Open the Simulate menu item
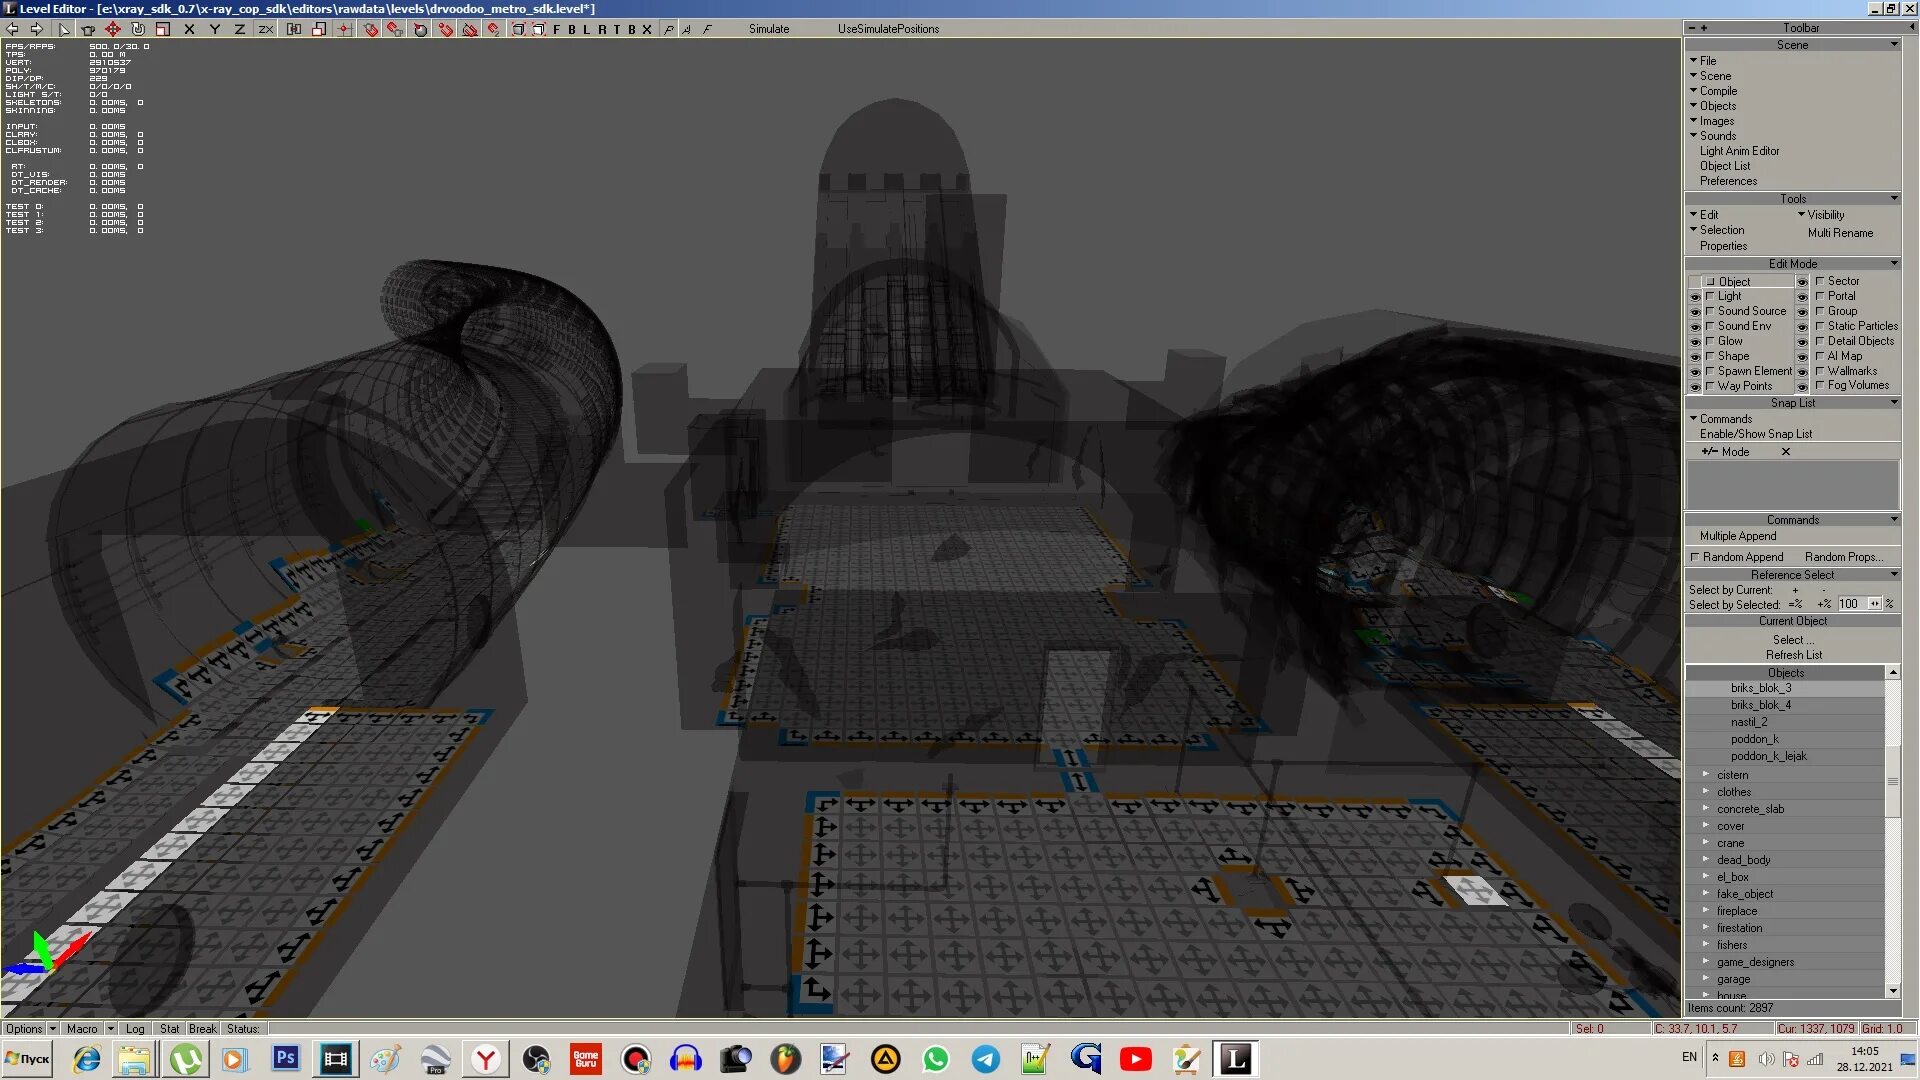Screen dimensions: 1920x1080 point(768,29)
